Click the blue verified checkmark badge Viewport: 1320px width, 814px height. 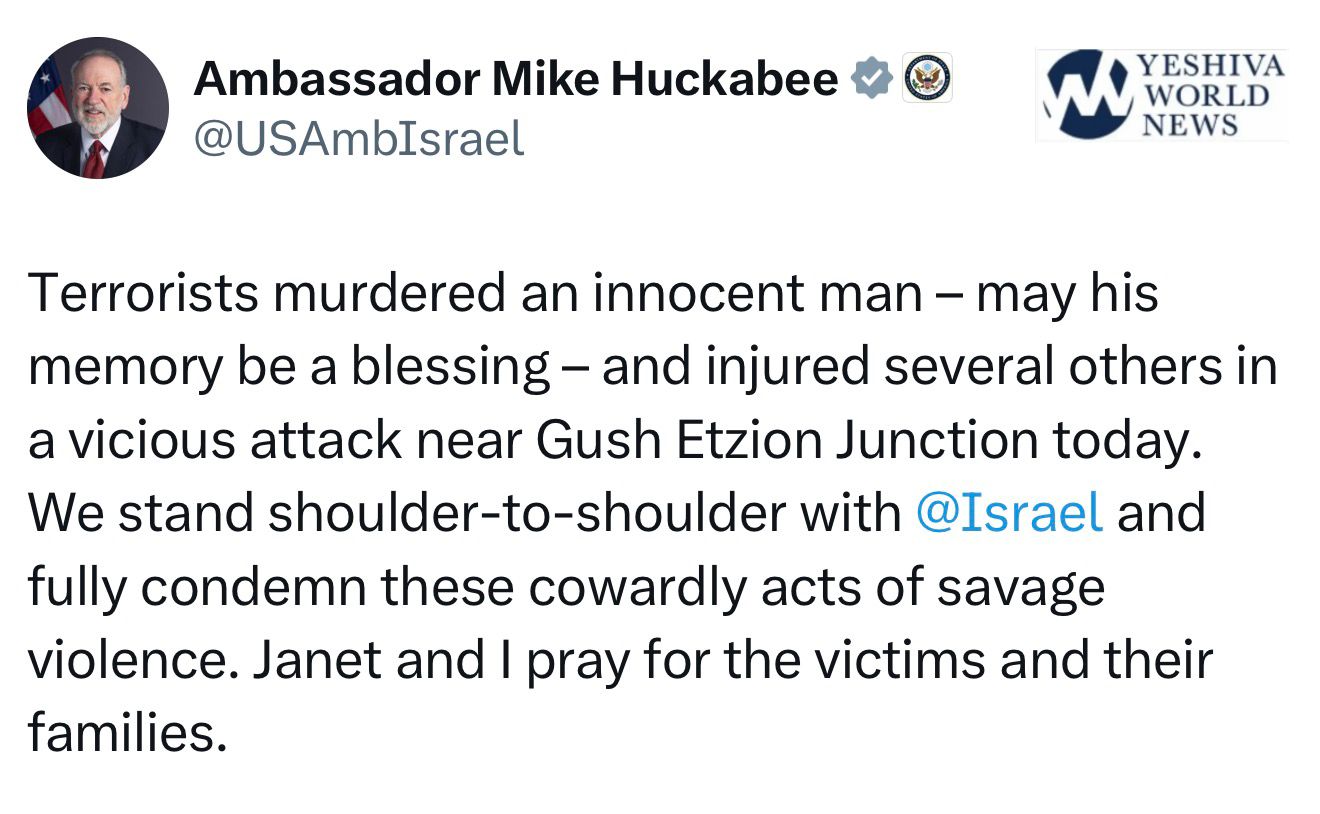click(871, 78)
